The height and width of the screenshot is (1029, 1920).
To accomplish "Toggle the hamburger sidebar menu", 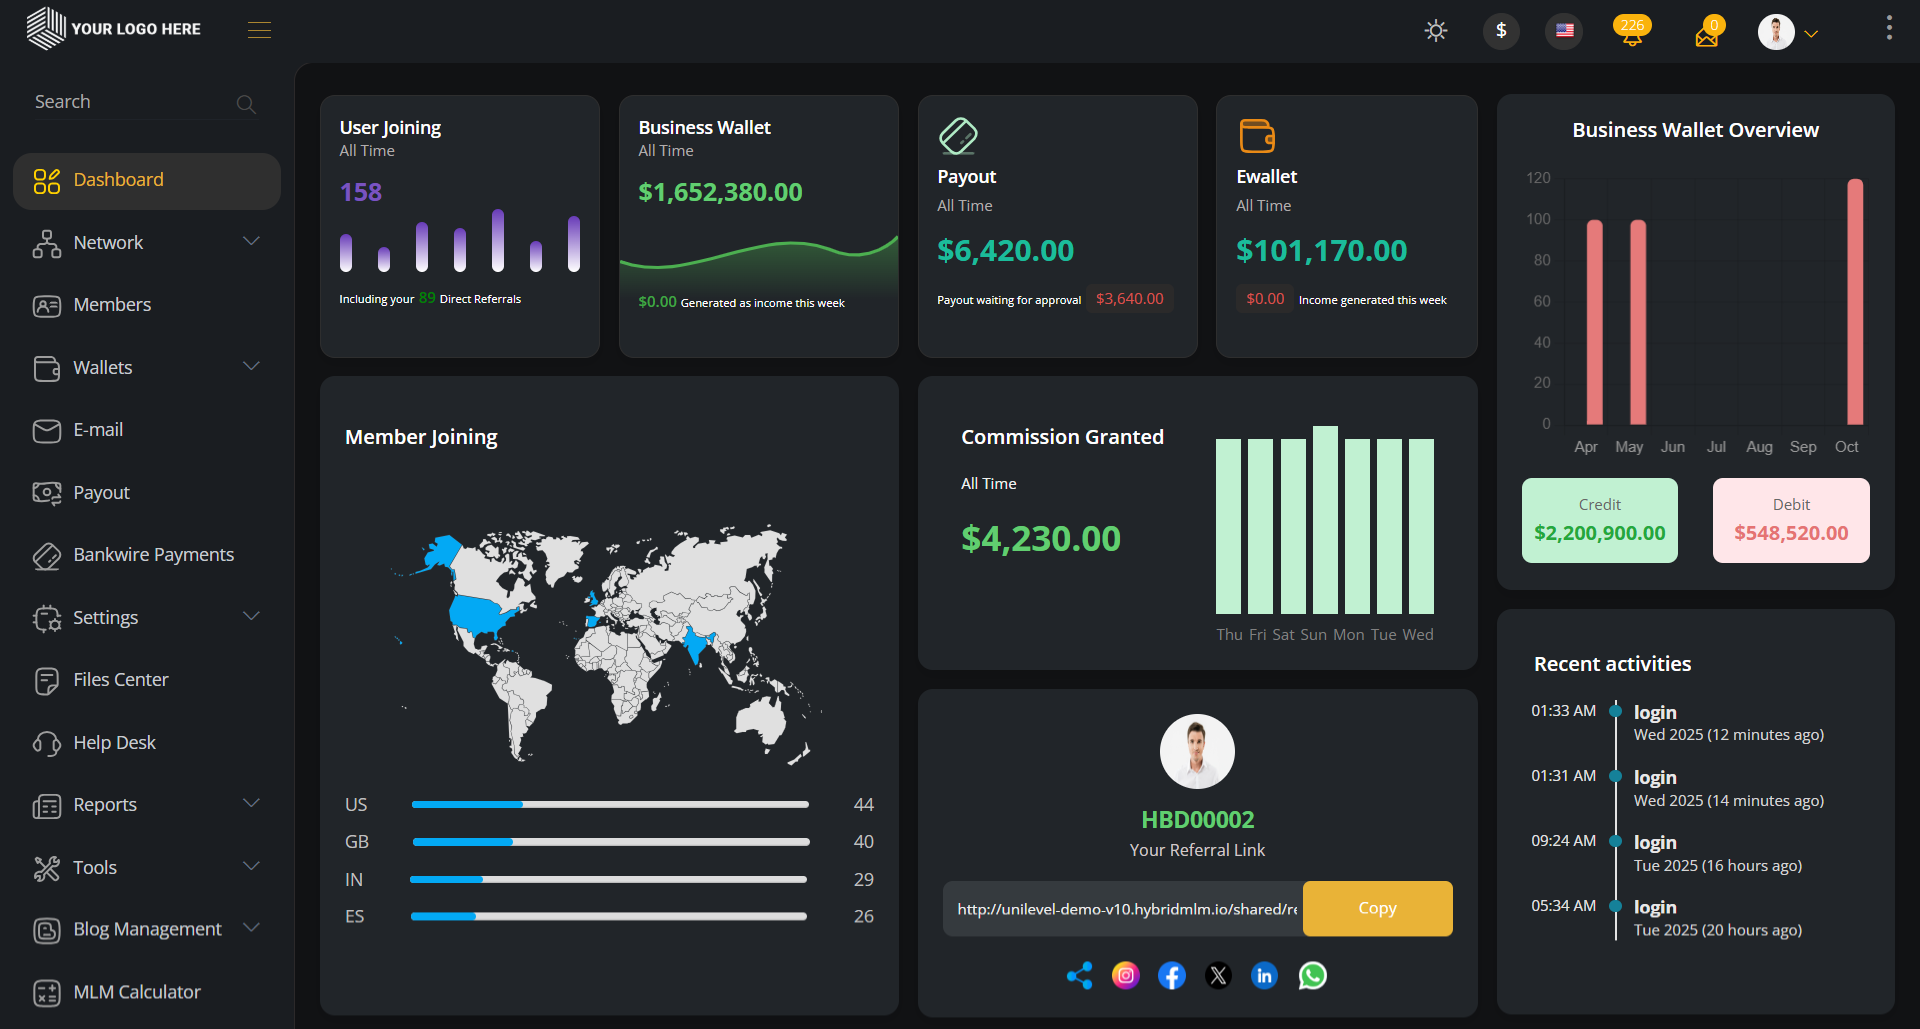I will [259, 30].
